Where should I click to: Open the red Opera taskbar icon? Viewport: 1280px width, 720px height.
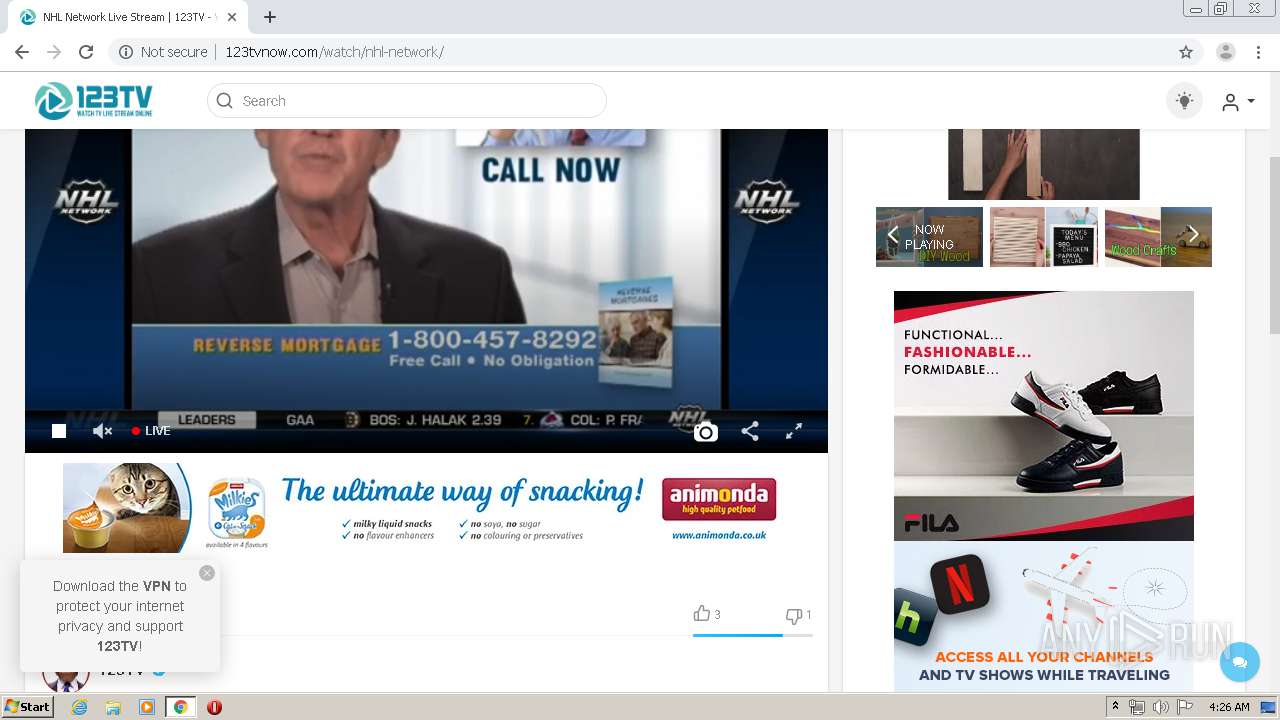tap(214, 707)
